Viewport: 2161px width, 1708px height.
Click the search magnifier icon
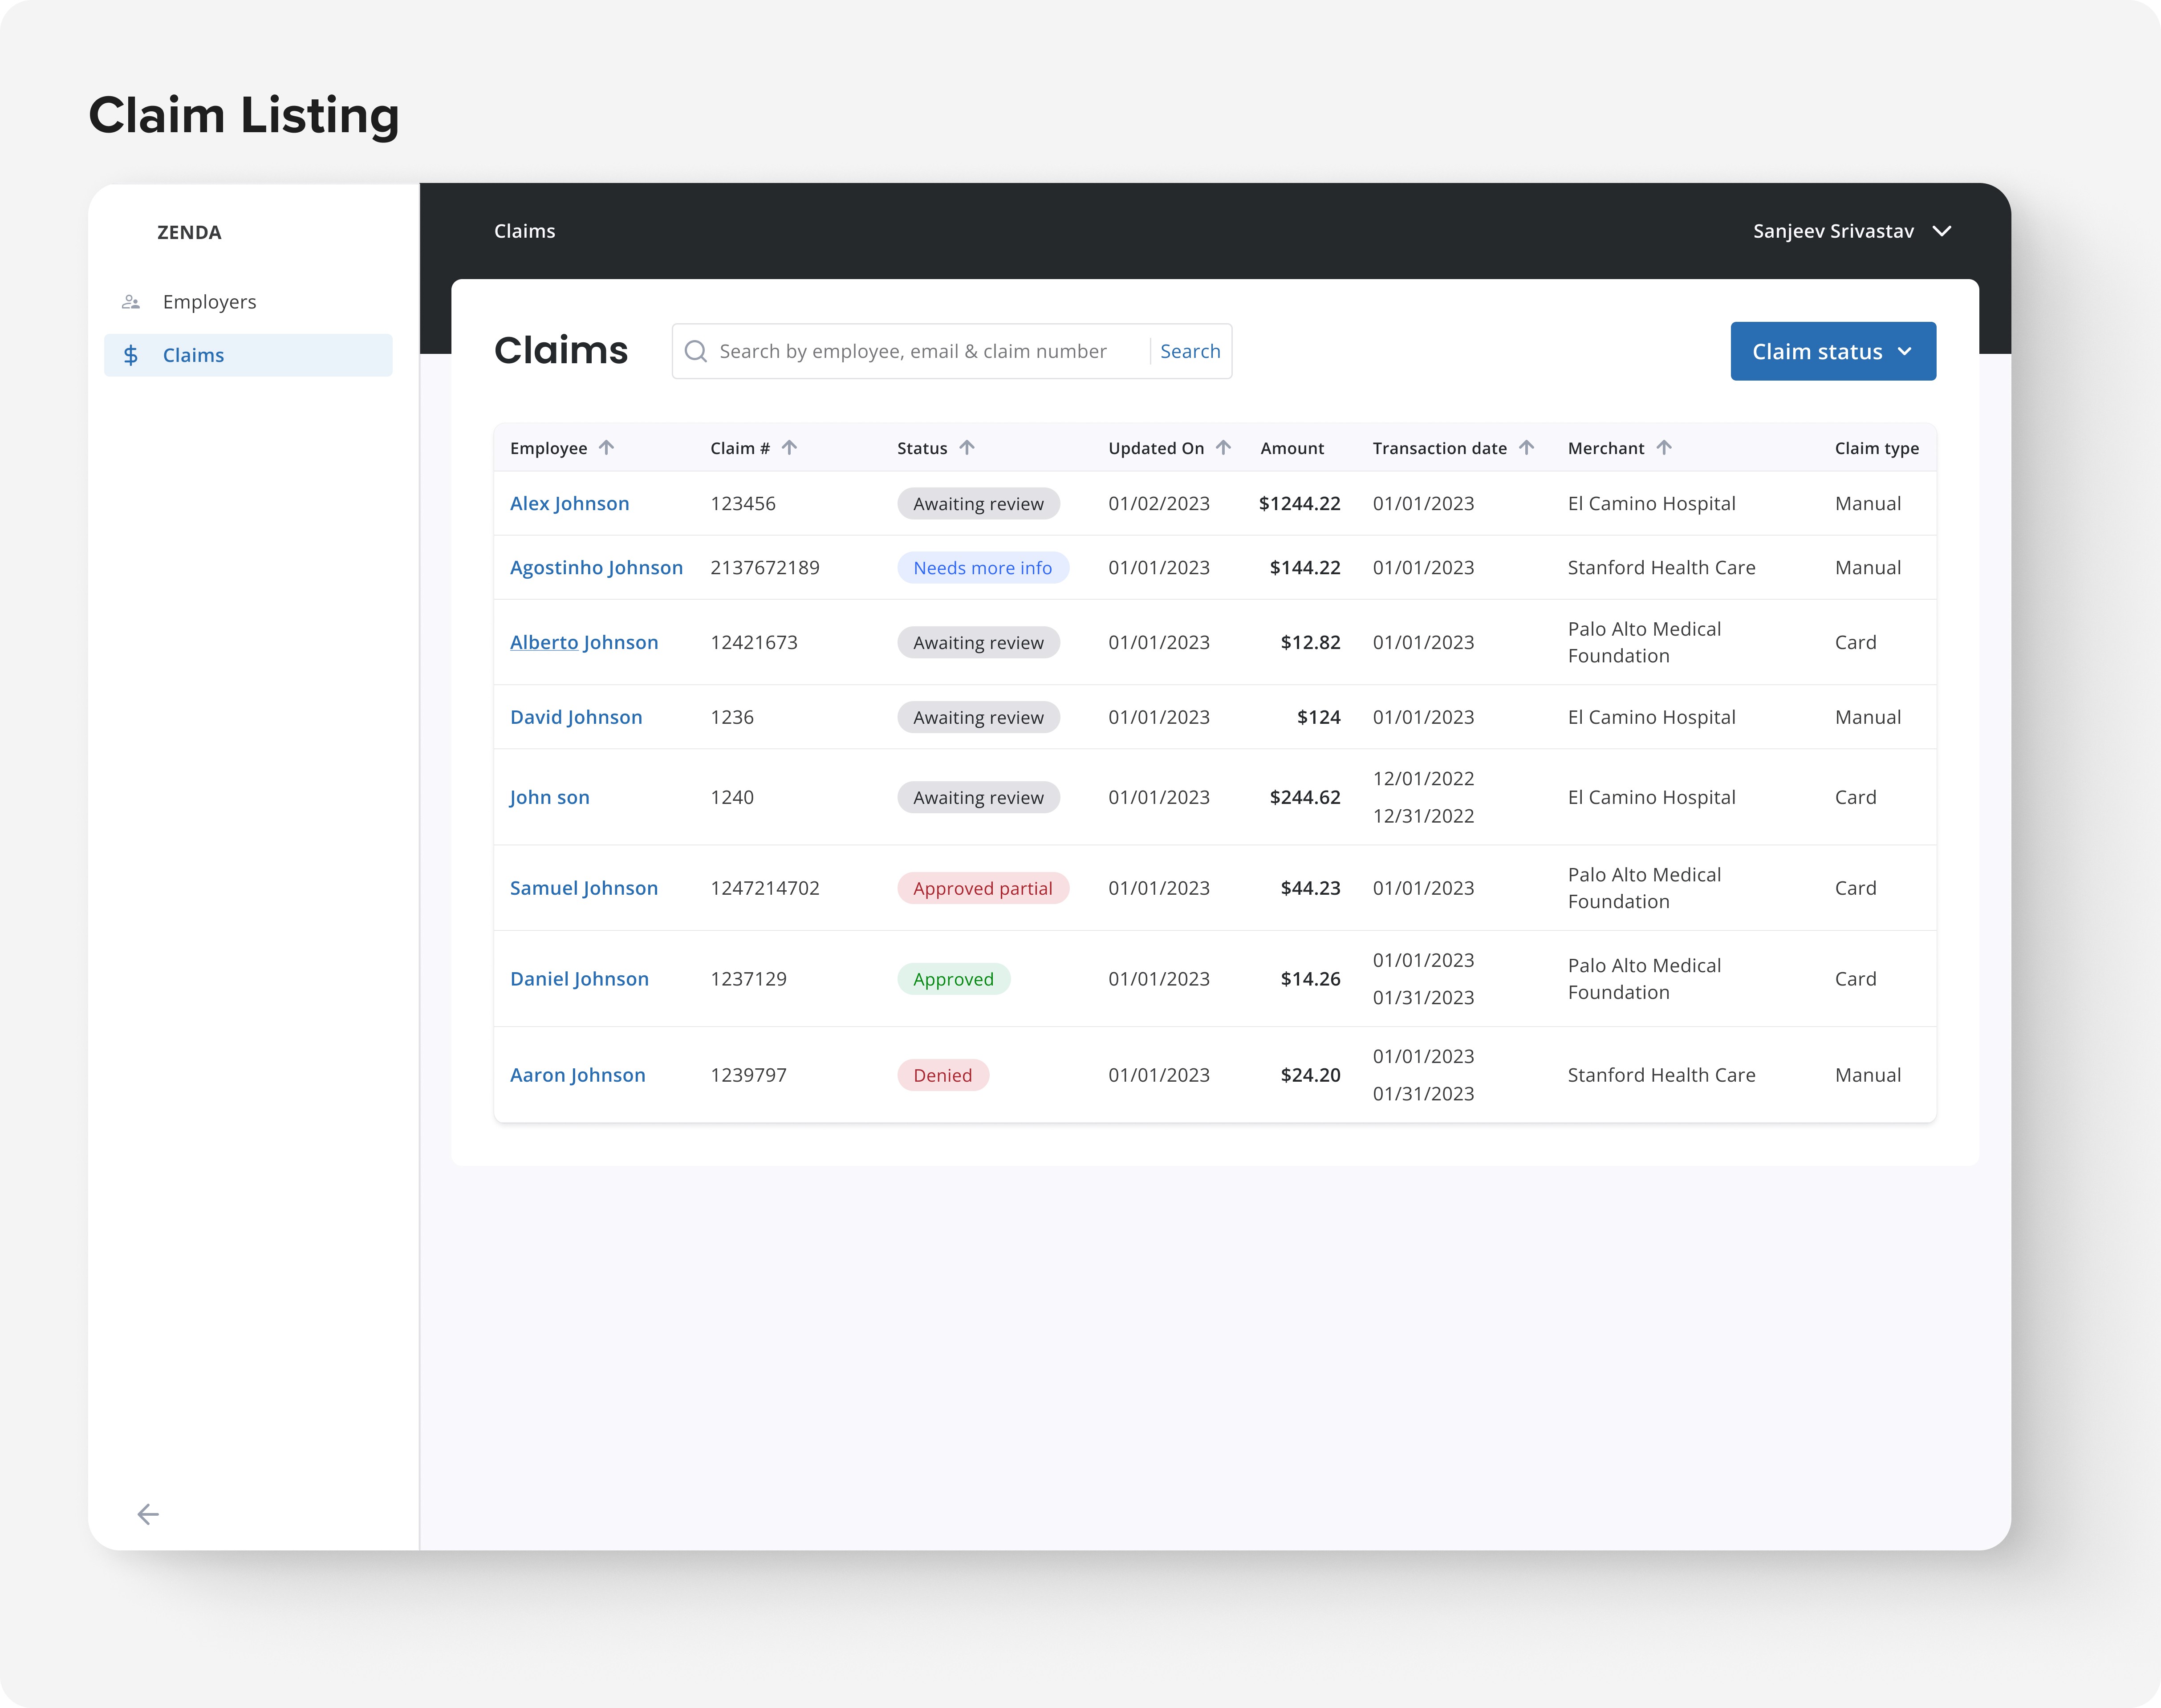[x=696, y=352]
